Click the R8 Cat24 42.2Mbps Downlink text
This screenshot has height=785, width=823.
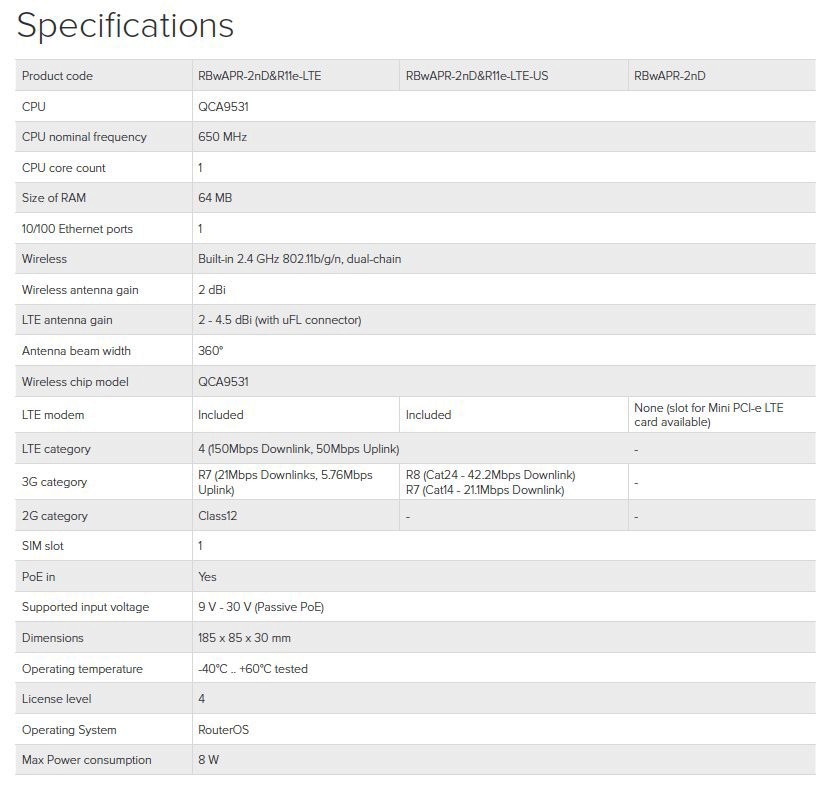pyautogui.click(x=490, y=475)
